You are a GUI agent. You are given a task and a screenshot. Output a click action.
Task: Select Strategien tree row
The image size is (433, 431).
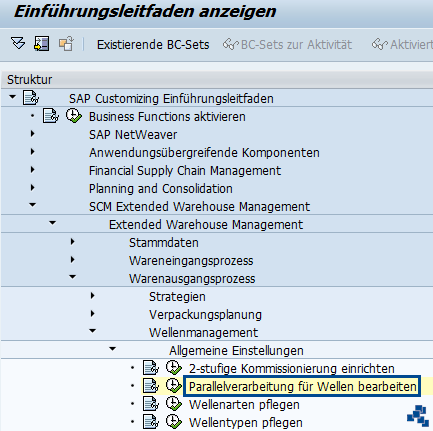[x=177, y=297]
